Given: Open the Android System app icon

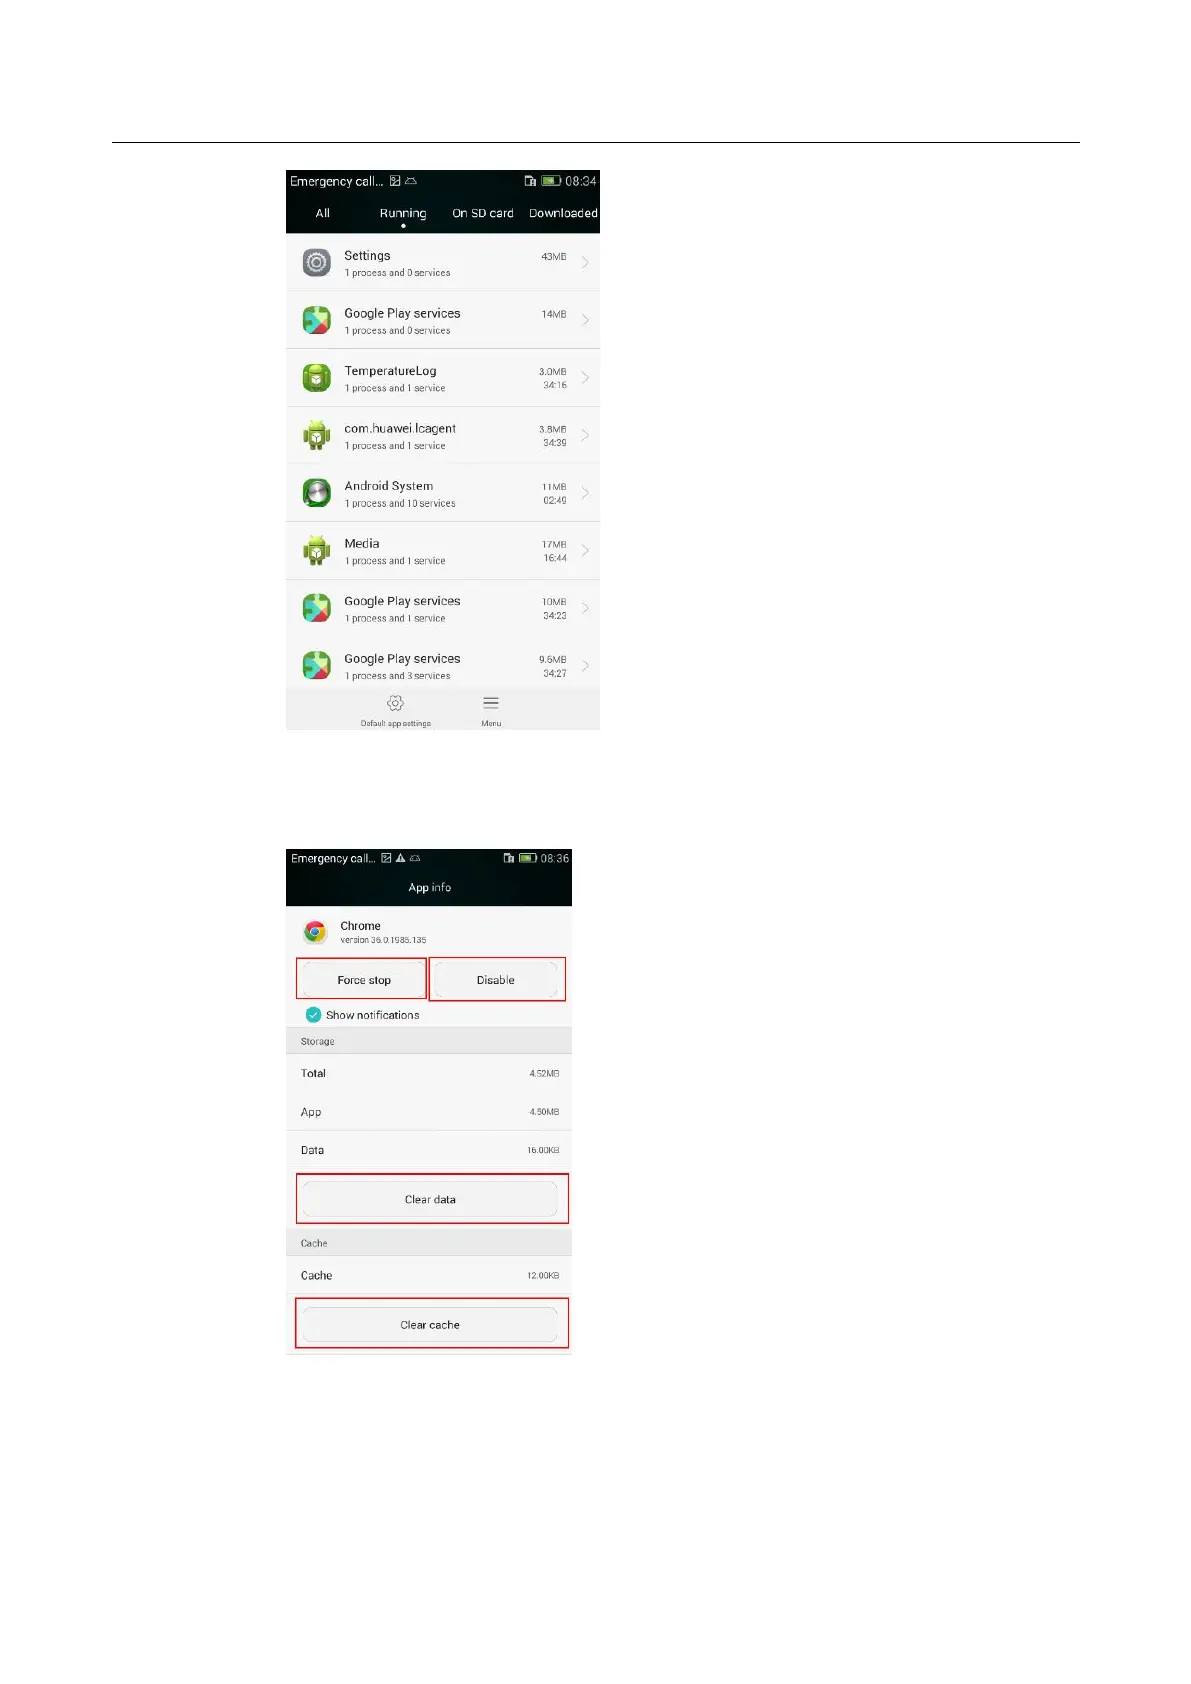Looking at the screenshot, I should tap(317, 493).
